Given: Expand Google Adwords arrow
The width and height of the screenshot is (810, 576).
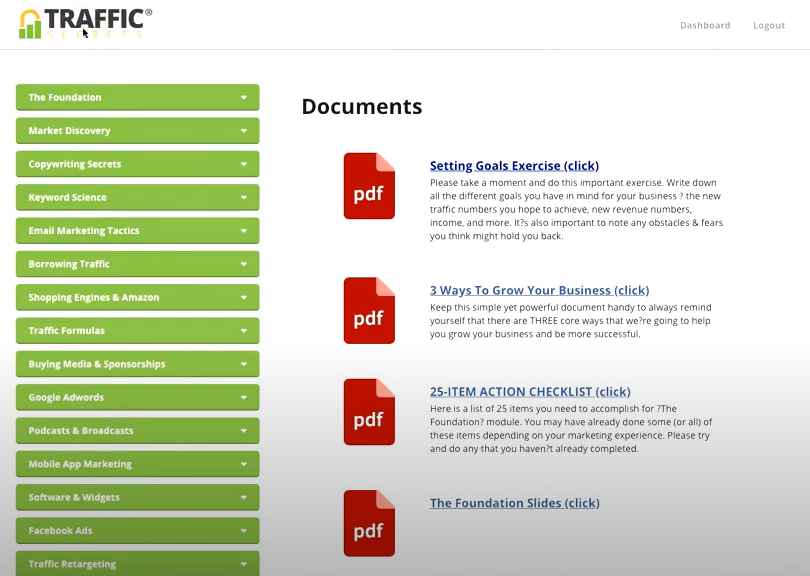Looking at the screenshot, I should point(244,397).
